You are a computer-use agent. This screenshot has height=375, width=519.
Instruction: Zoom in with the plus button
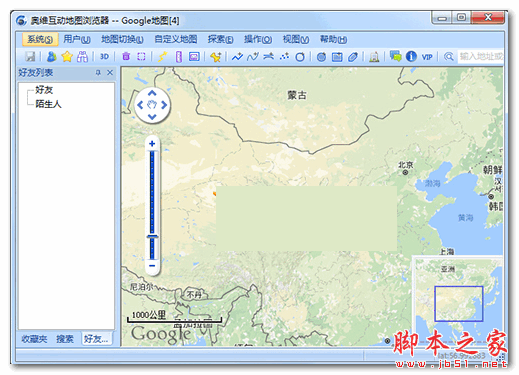tap(152, 144)
